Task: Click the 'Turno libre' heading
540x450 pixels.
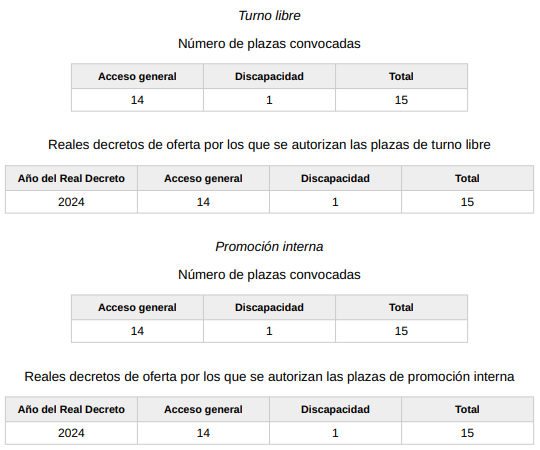Action: (x=269, y=15)
